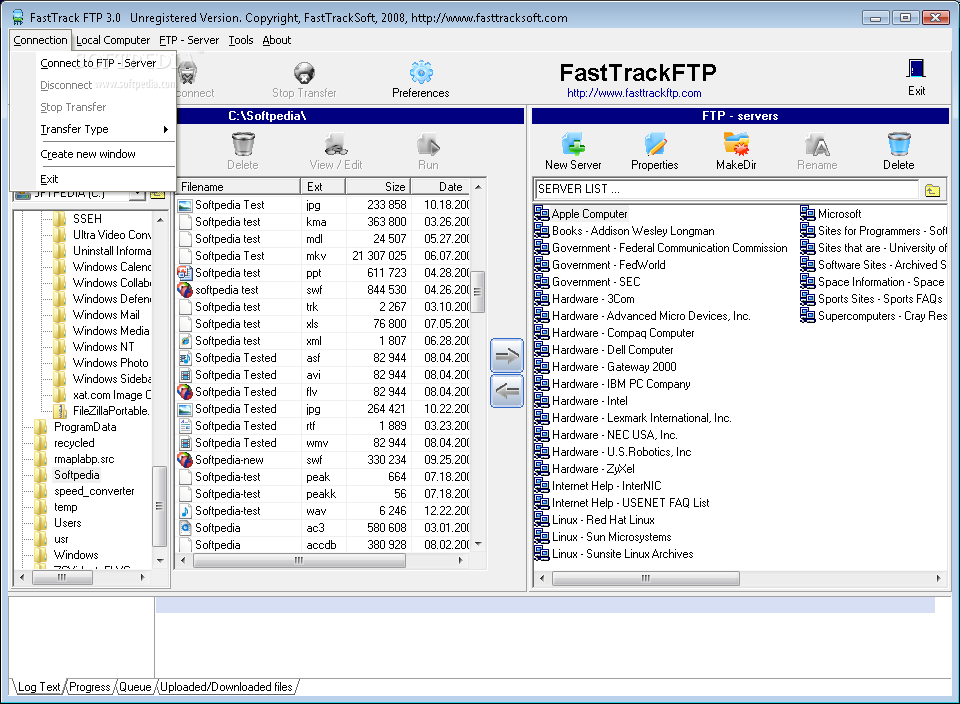This screenshot has height=704, width=960.
Task: Select Softpedia Test mkv file
Action: (323, 256)
